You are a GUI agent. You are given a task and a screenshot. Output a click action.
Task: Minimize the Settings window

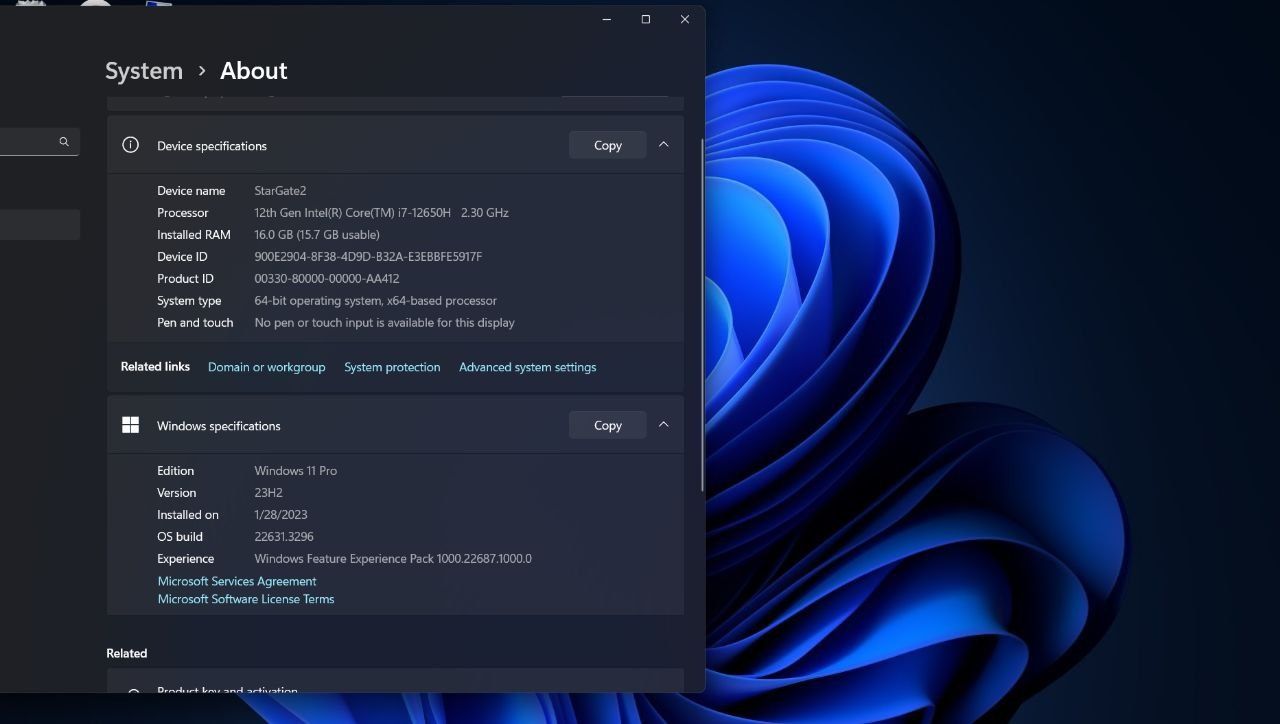click(x=607, y=19)
